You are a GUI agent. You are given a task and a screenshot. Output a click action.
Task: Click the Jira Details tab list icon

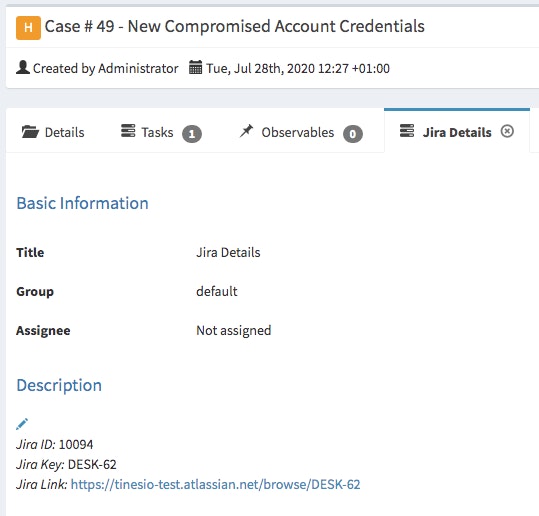click(x=407, y=131)
